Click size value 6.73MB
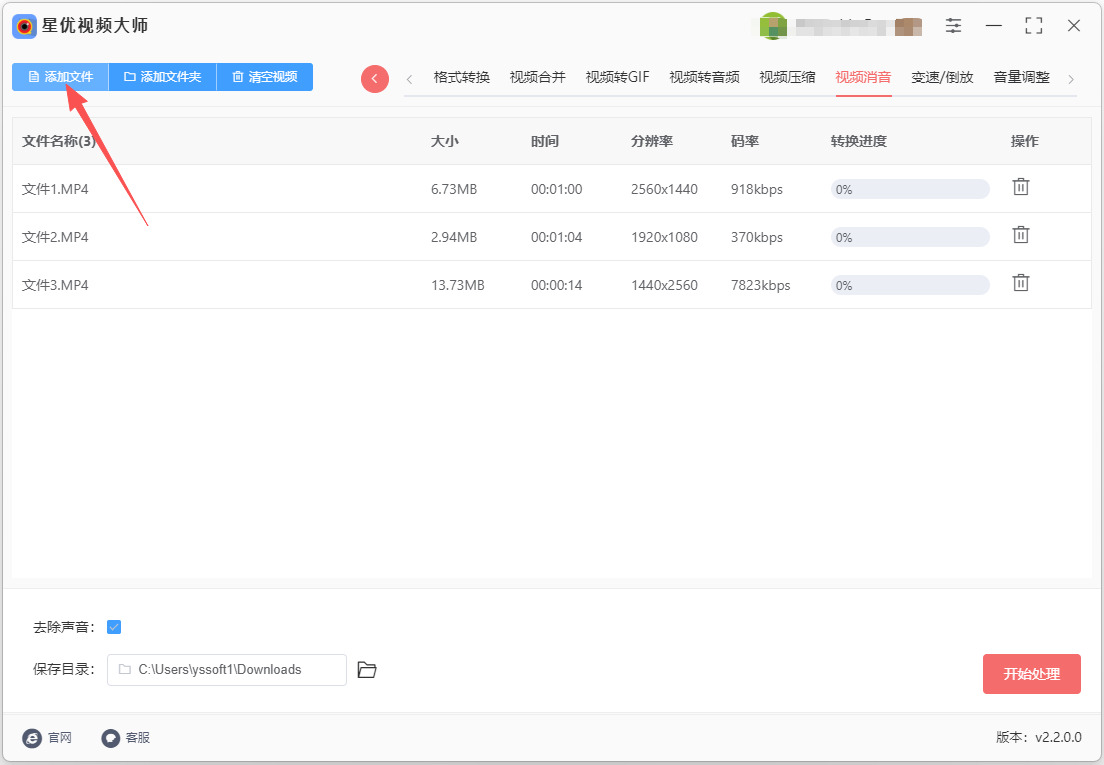 (454, 189)
